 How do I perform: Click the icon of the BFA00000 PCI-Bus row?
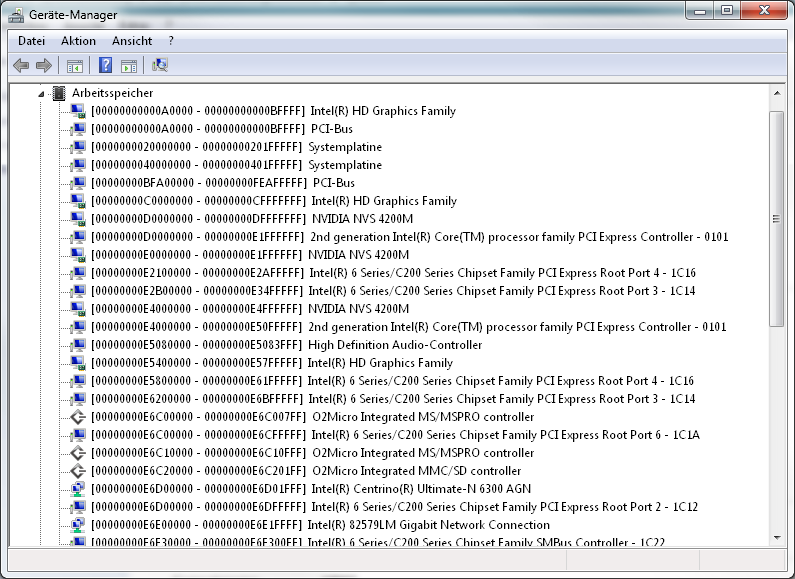pos(78,183)
